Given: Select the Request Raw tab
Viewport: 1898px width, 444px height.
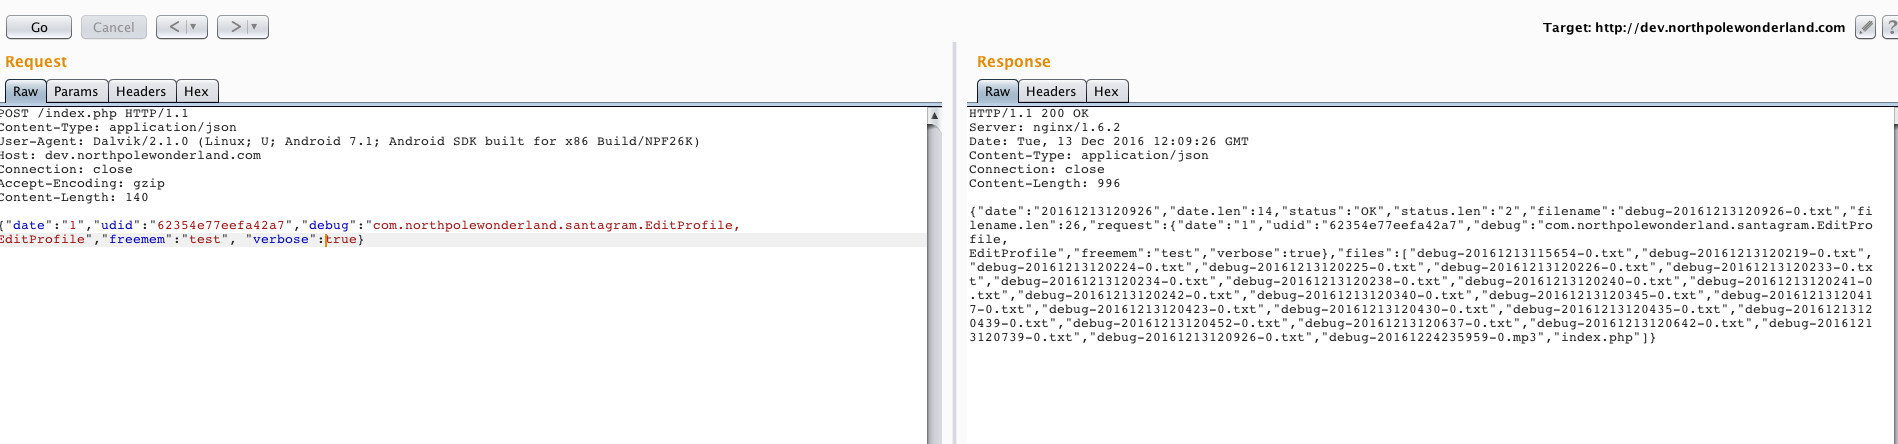Looking at the screenshot, I should [25, 91].
